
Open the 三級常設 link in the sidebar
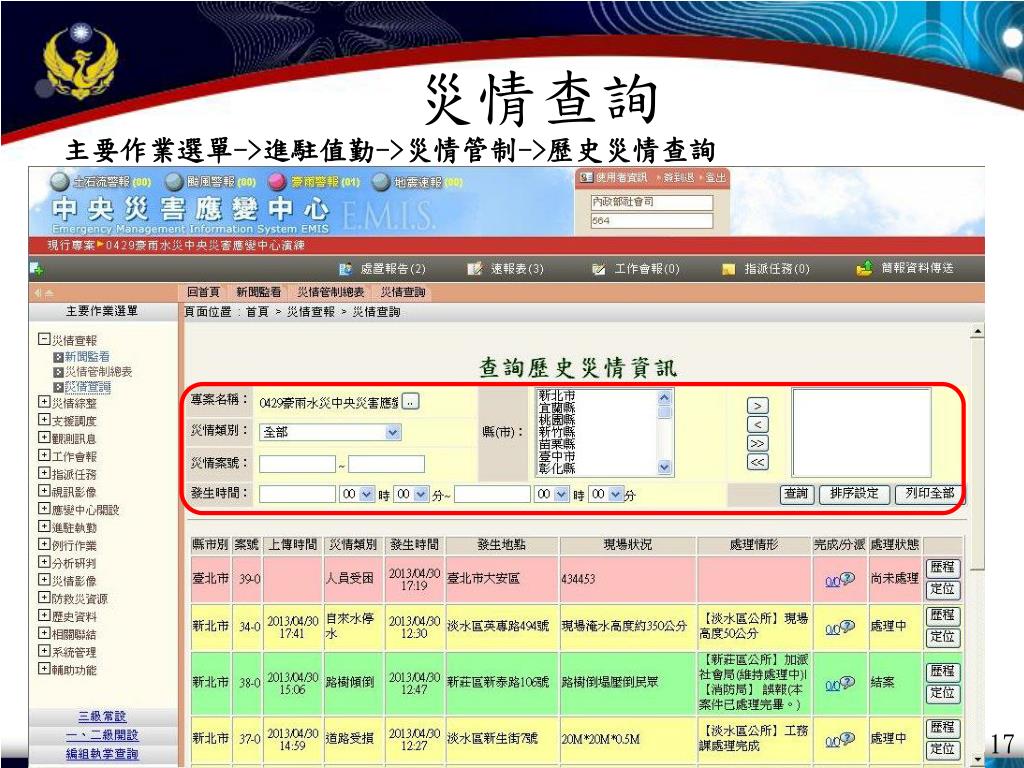click(102, 716)
